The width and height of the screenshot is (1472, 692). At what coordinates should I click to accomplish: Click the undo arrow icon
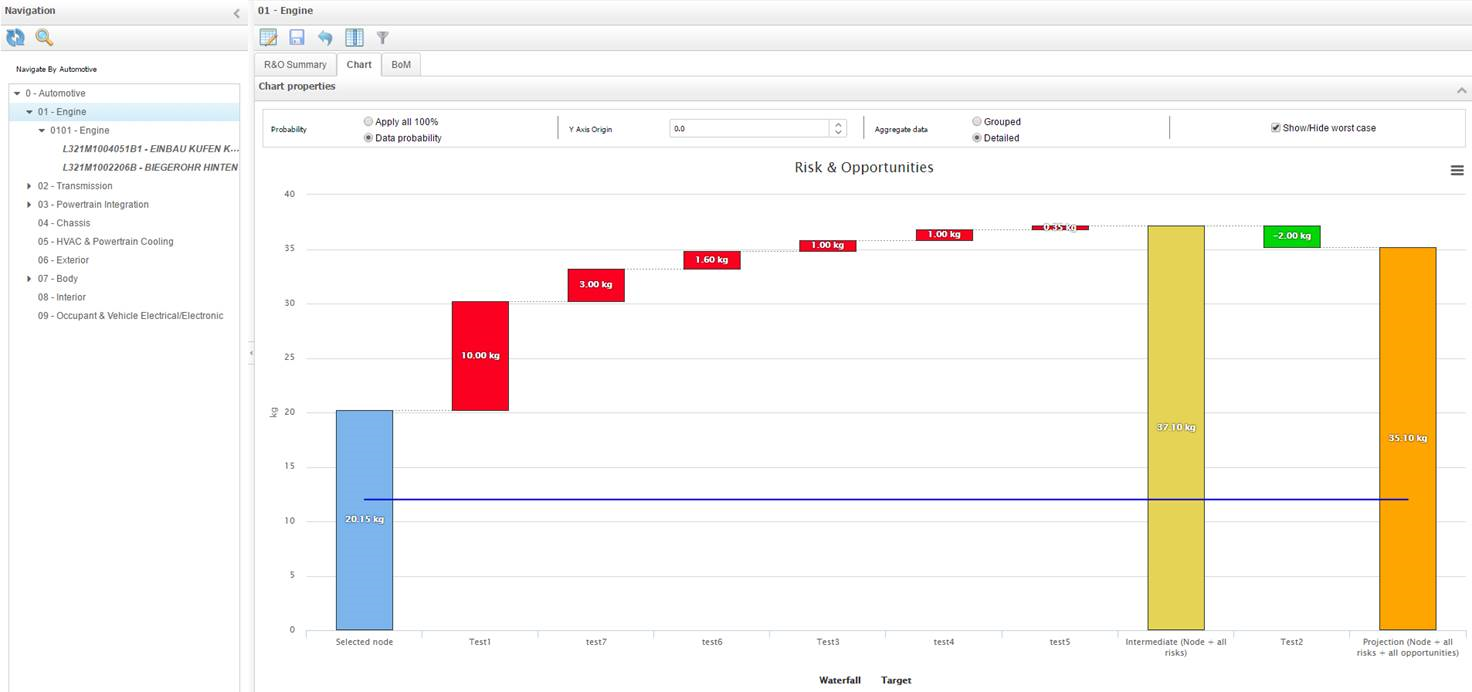click(325, 38)
